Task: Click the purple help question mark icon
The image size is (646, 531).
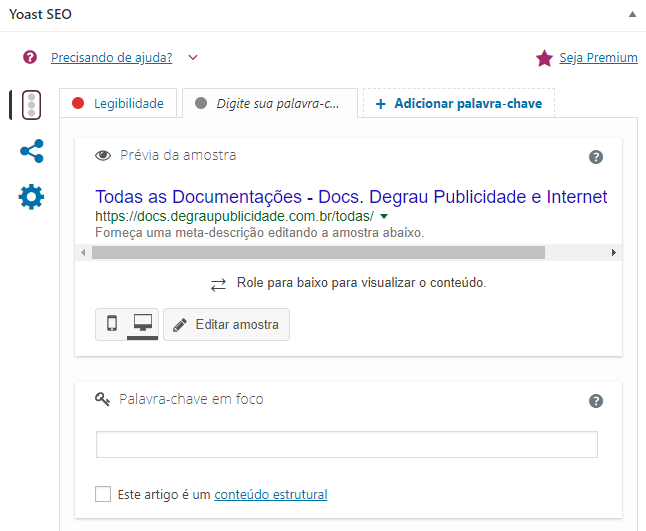Action: pyautogui.click(x=30, y=57)
